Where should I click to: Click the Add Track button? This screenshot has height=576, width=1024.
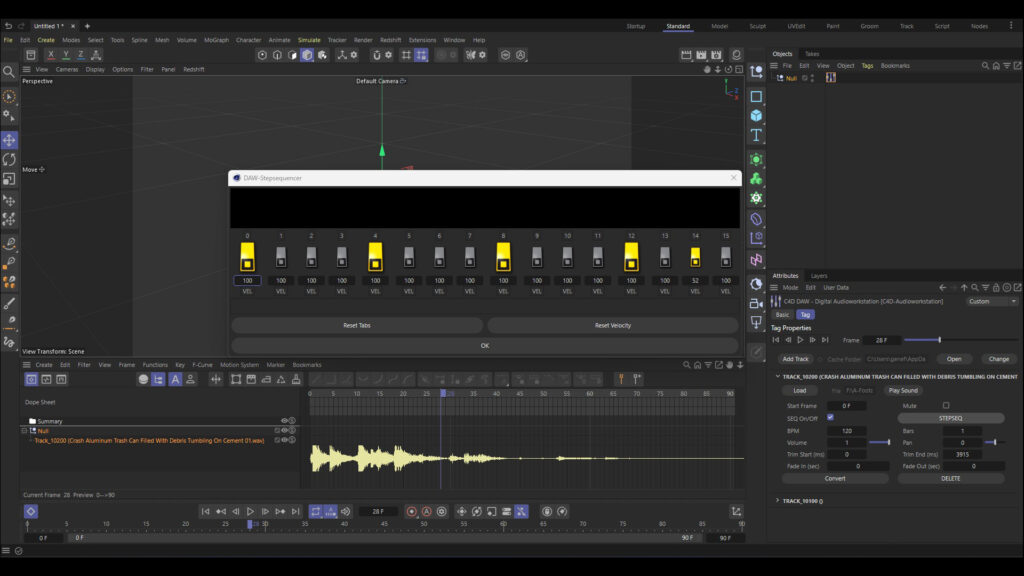coord(795,359)
